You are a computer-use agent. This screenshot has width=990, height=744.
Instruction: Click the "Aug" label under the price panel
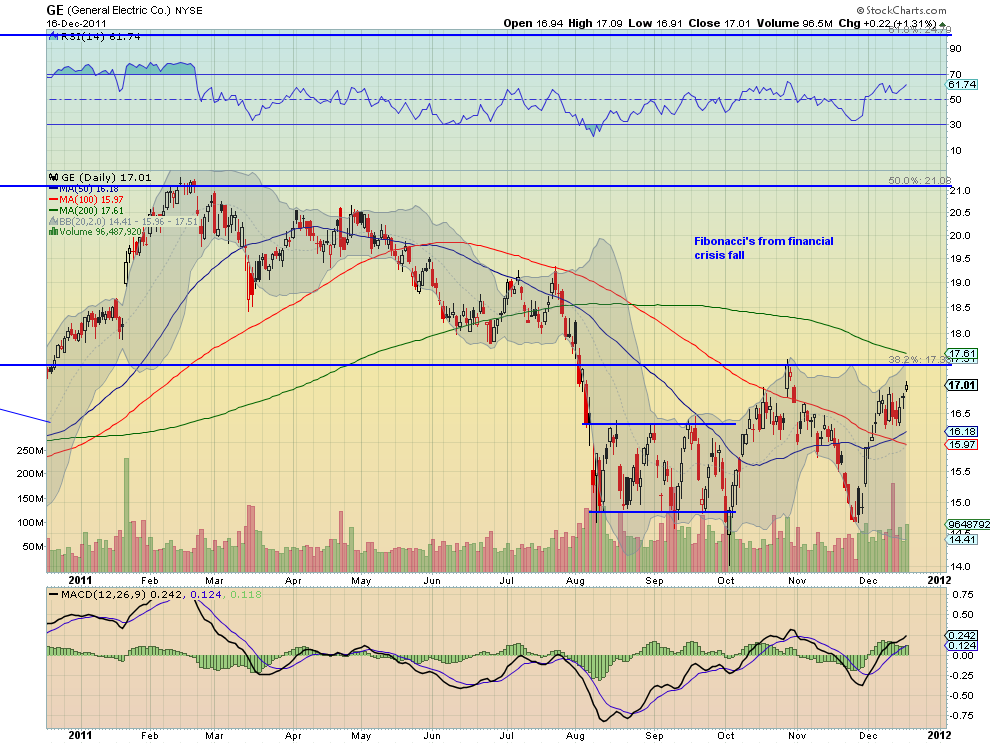[575, 581]
